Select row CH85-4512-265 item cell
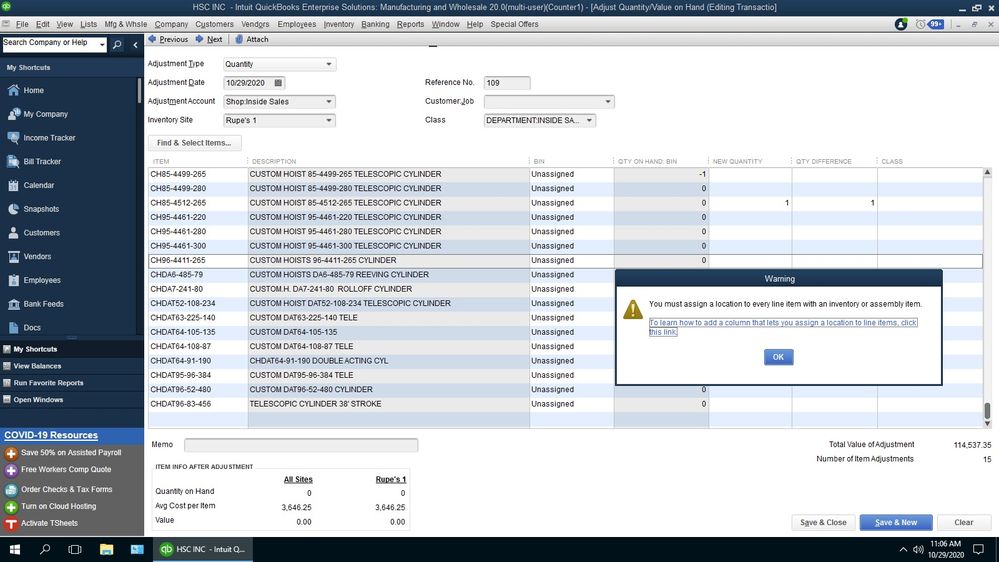 (x=198, y=203)
